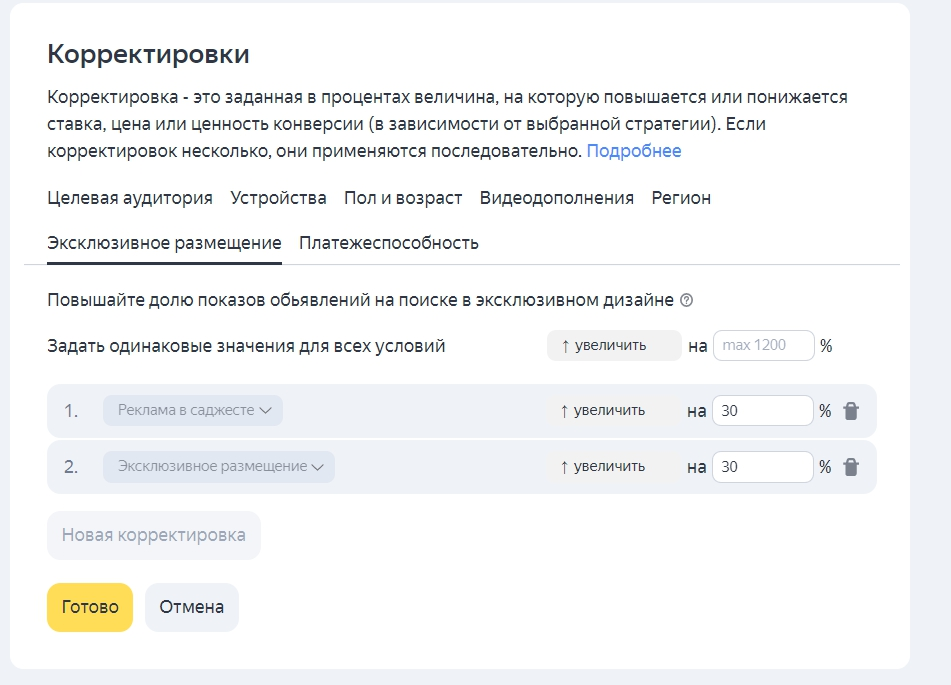Edit the percent value in row 2
Screen dimensions: 951x685
click(762, 467)
